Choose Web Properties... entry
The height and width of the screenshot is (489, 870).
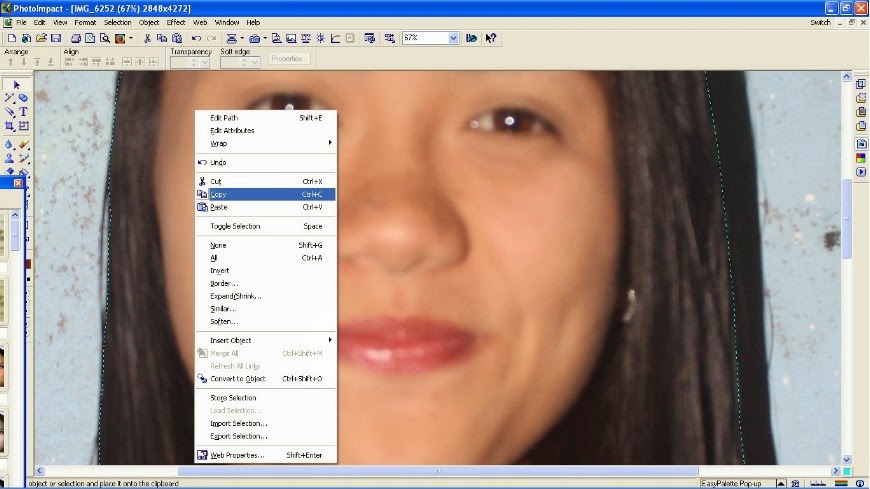click(x=266, y=455)
